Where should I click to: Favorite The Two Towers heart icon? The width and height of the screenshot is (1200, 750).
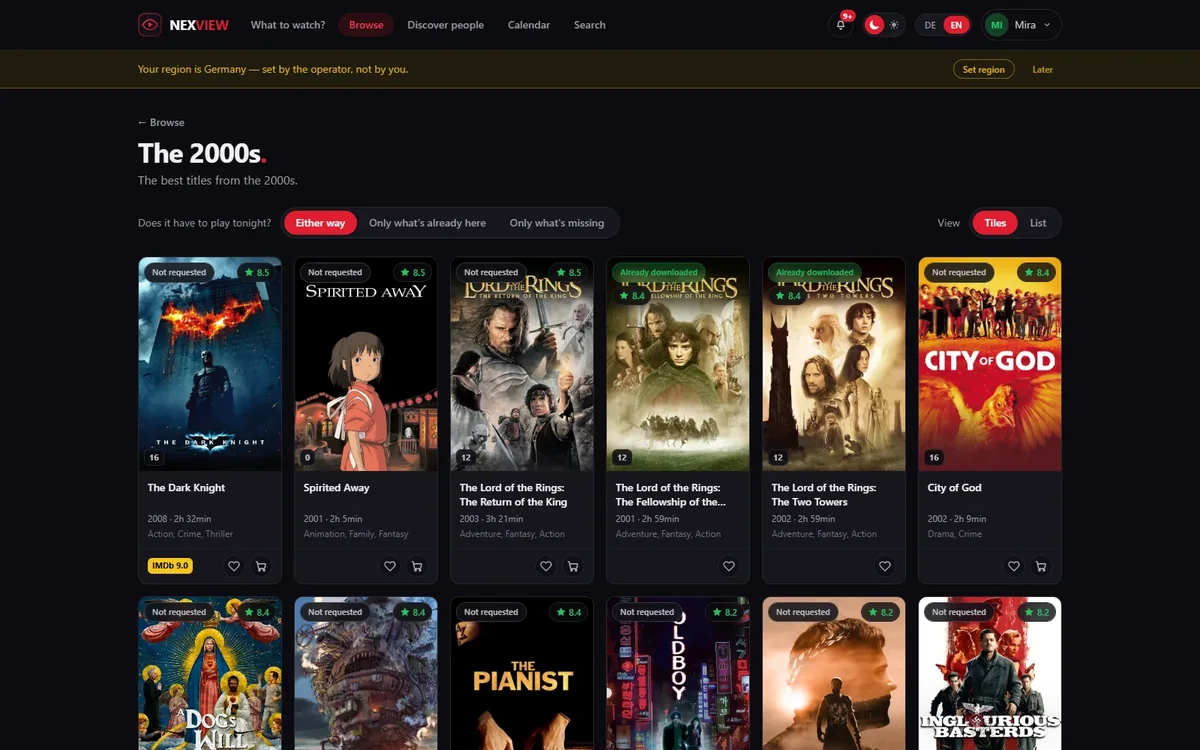885,566
